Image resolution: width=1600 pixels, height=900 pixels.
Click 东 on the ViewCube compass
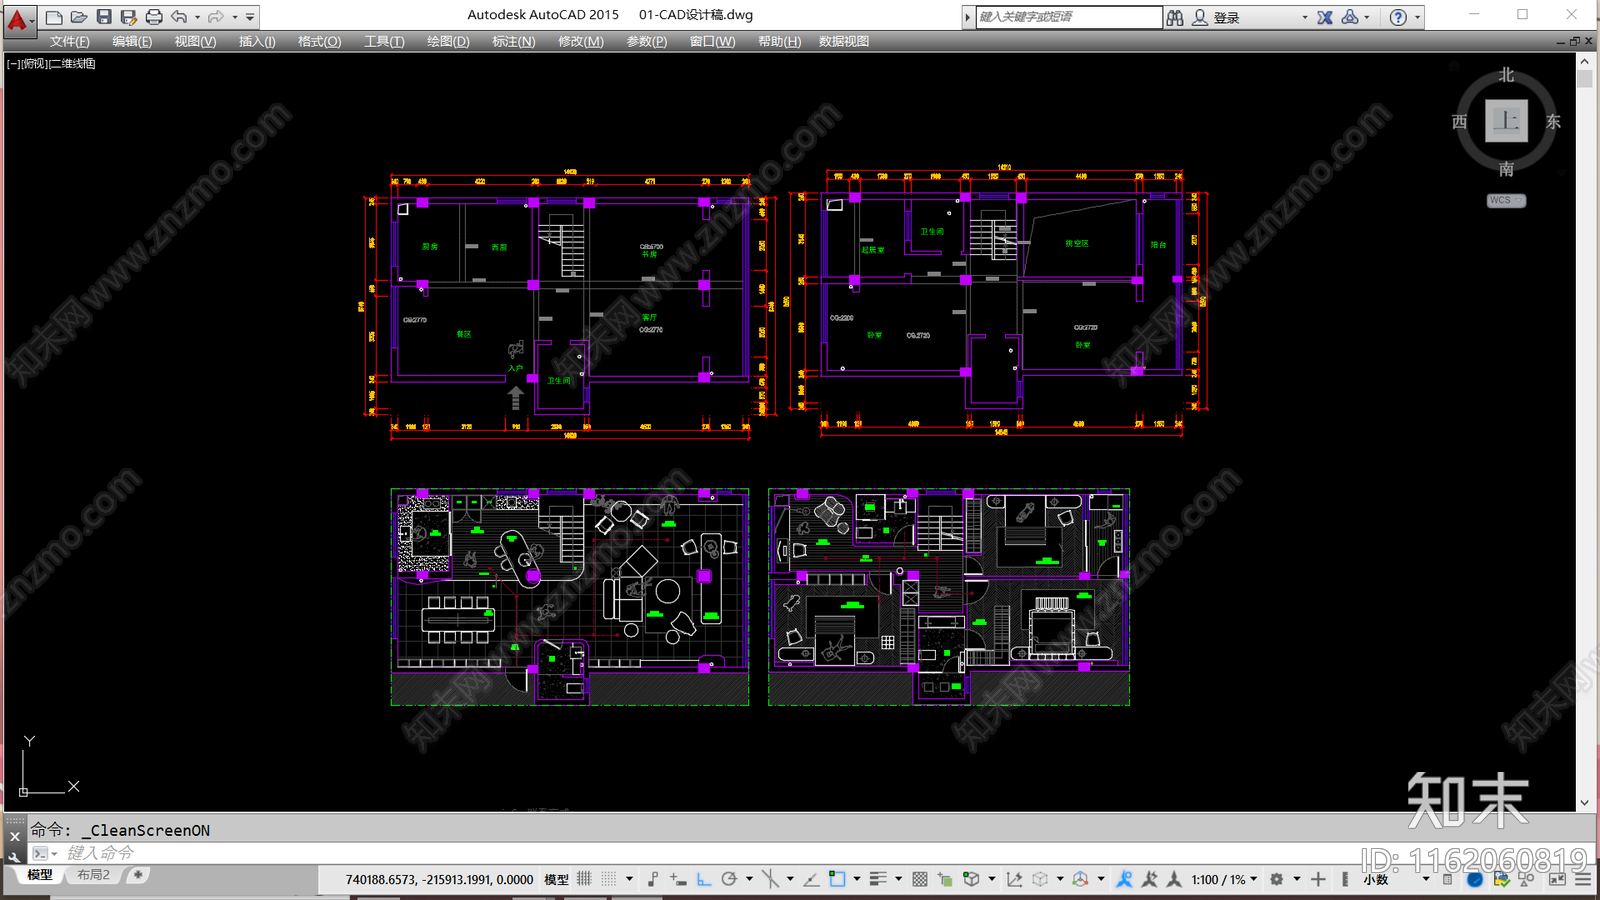1553,122
